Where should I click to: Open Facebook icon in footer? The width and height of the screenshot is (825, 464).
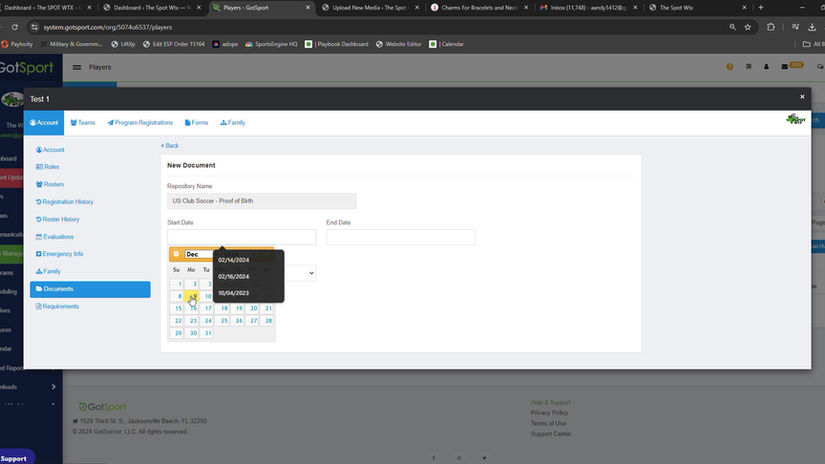pyautogui.click(x=434, y=458)
